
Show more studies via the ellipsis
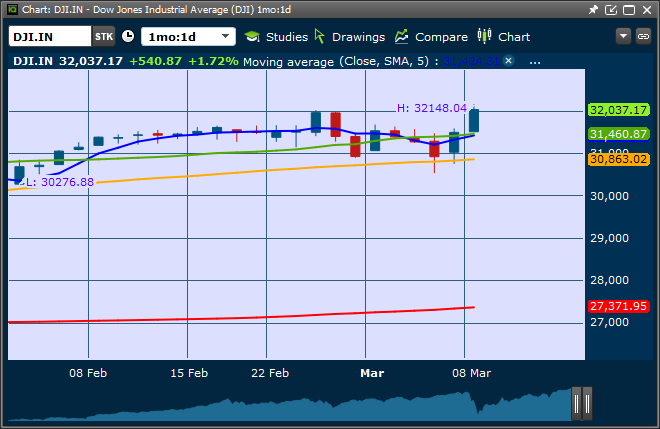coord(535,62)
